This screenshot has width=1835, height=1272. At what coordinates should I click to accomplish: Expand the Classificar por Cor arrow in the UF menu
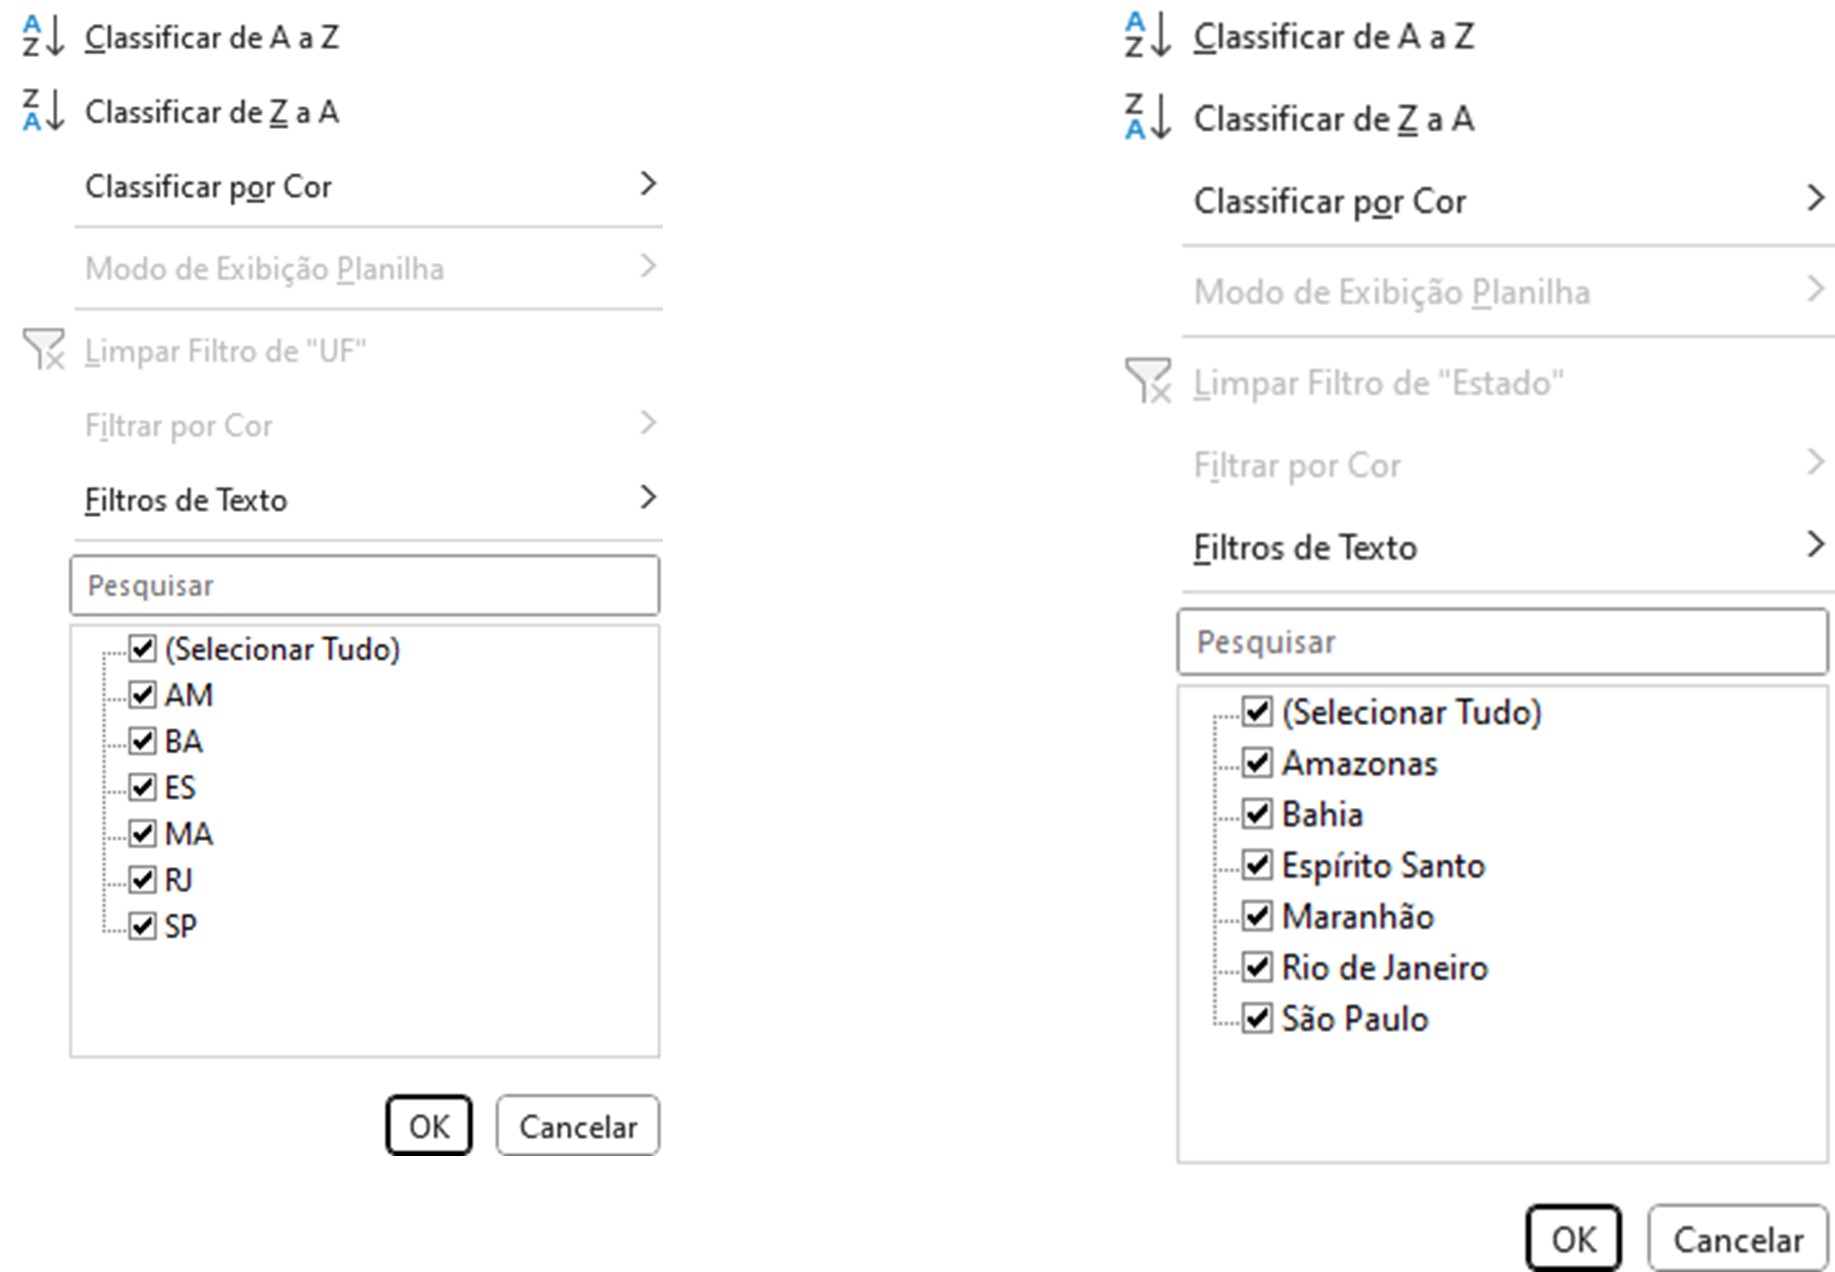click(648, 184)
